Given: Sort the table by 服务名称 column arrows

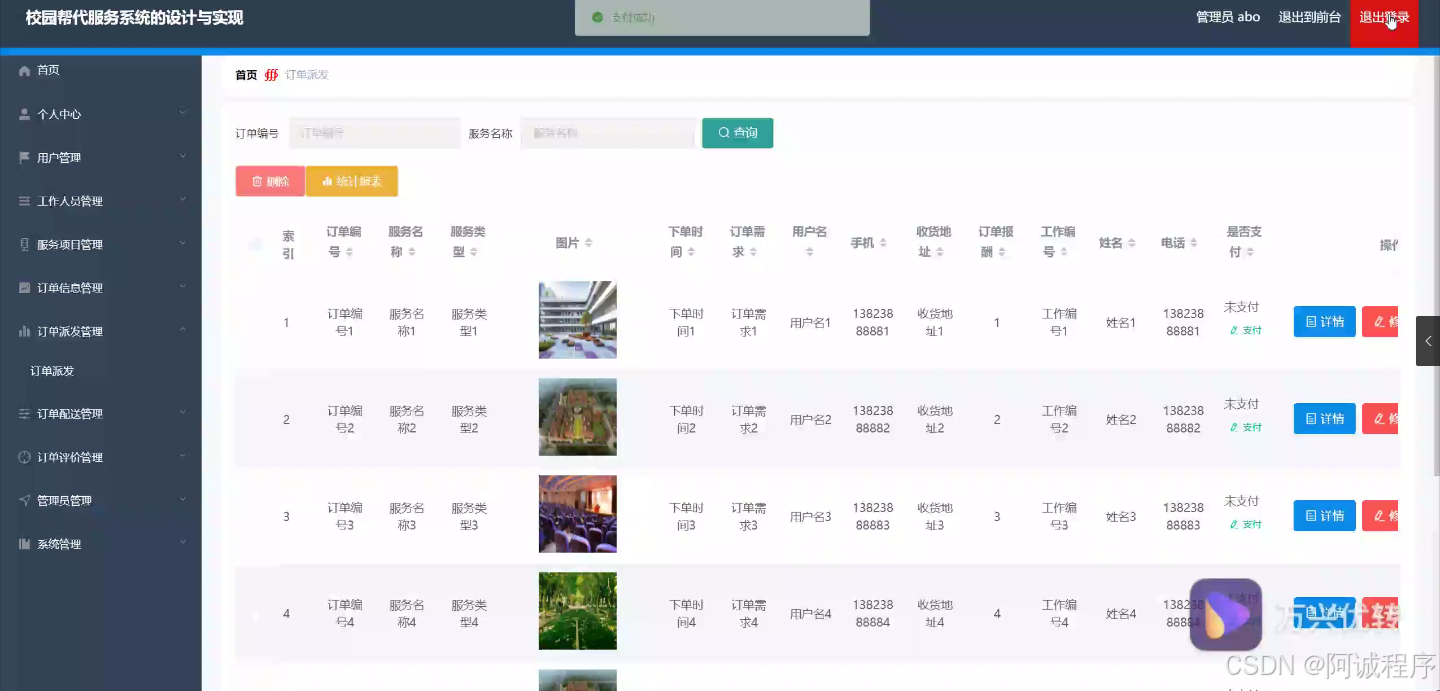Looking at the screenshot, I should point(412,253).
